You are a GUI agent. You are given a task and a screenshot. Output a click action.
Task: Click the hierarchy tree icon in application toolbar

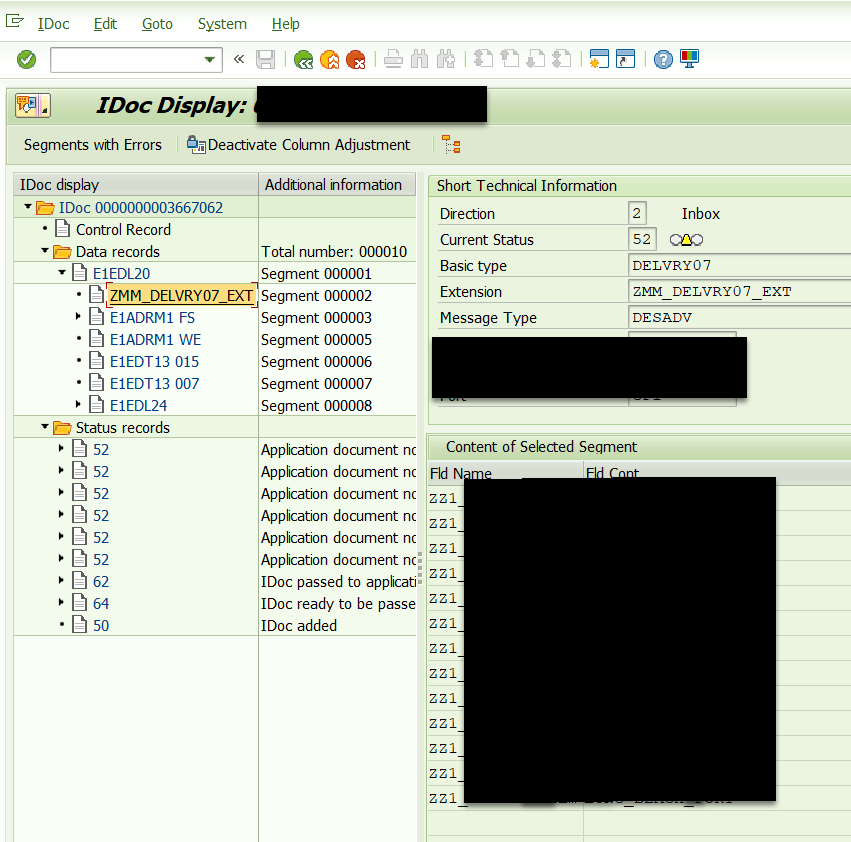tap(451, 145)
